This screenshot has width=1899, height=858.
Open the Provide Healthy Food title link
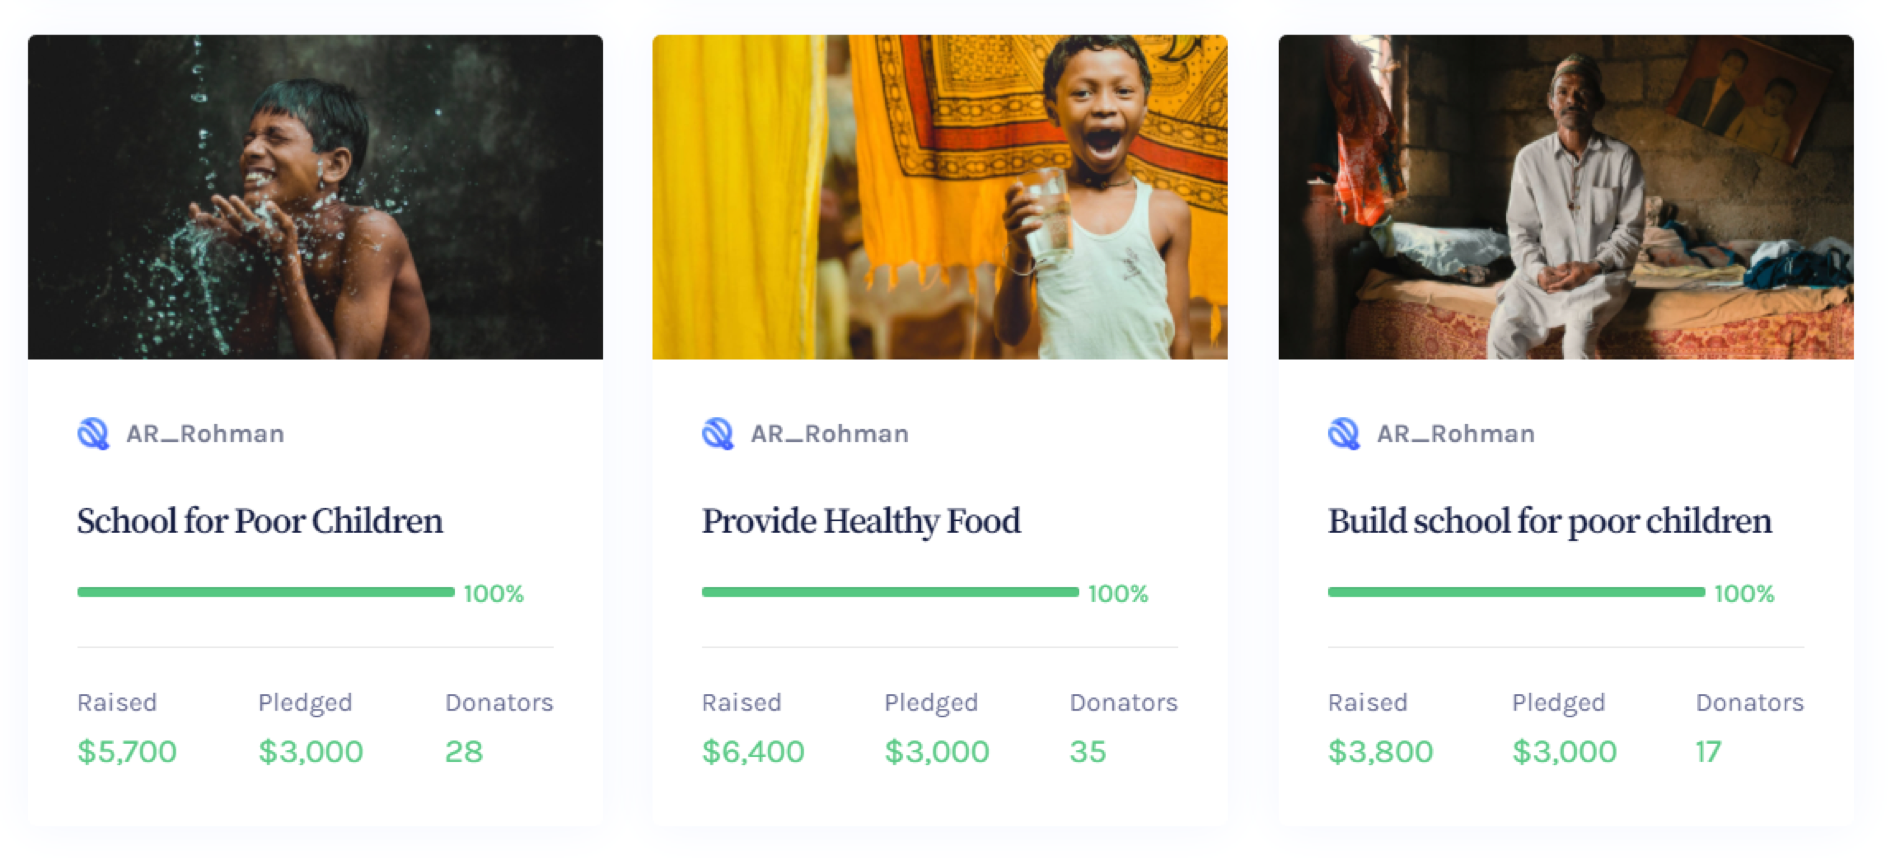[861, 521]
